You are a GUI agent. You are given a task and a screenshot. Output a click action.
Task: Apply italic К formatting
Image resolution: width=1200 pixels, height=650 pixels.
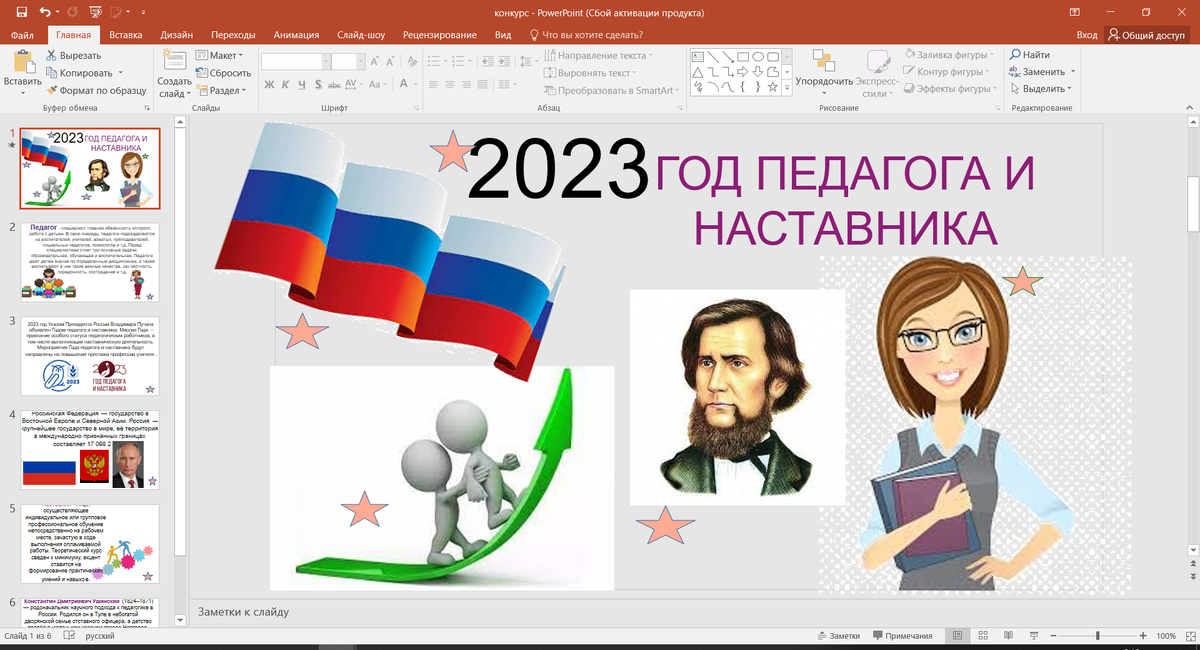[285, 85]
